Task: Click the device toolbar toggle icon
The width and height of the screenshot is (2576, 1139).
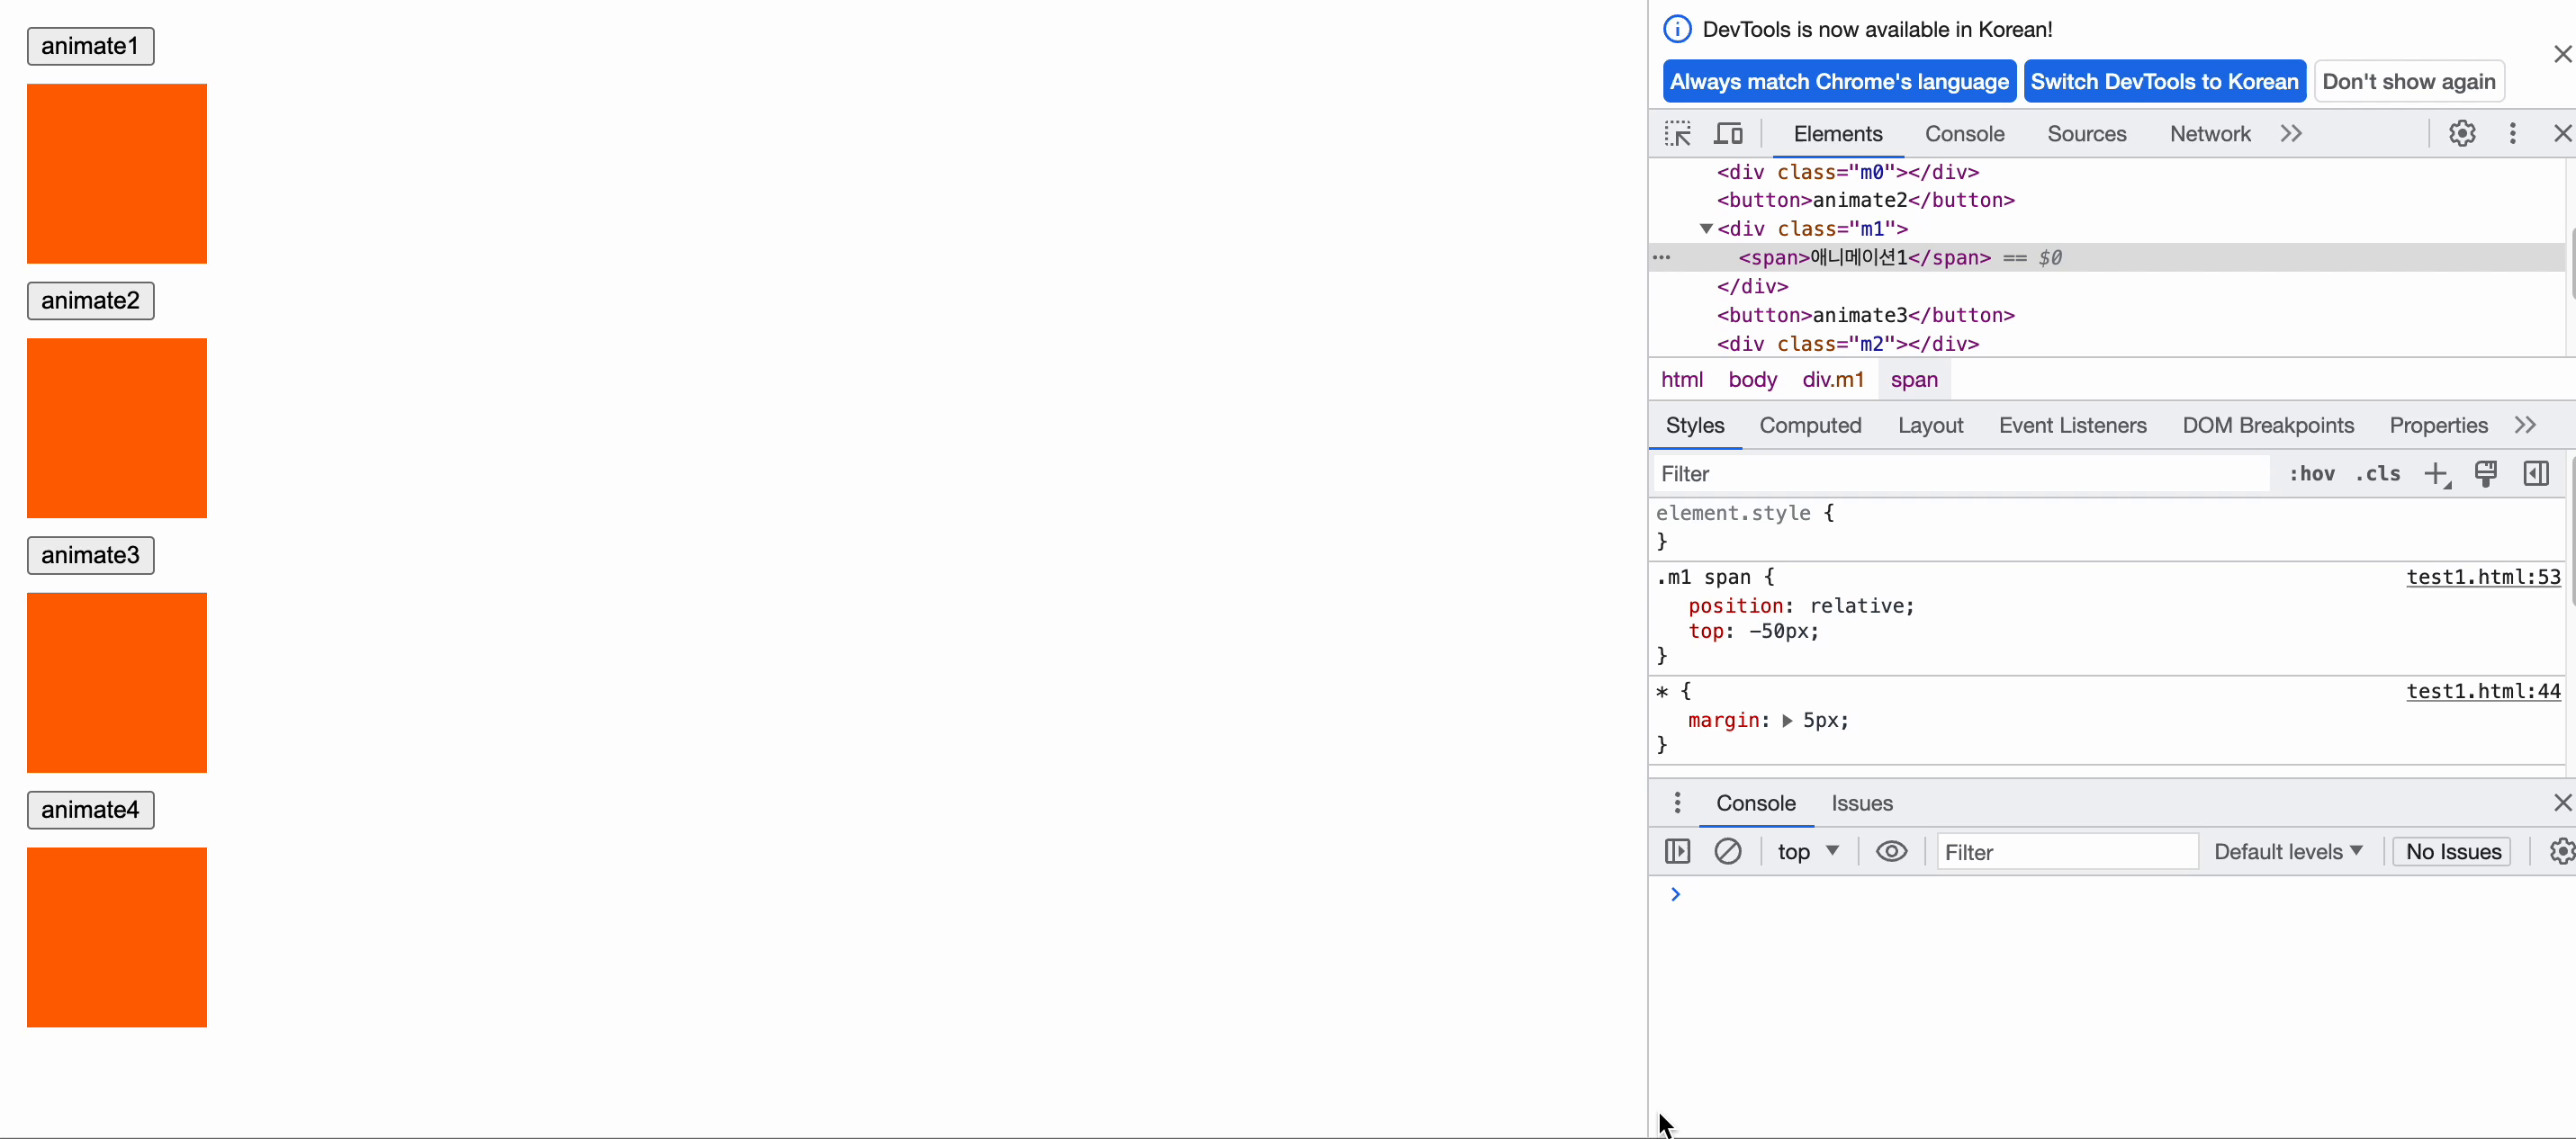Action: pos(1730,133)
